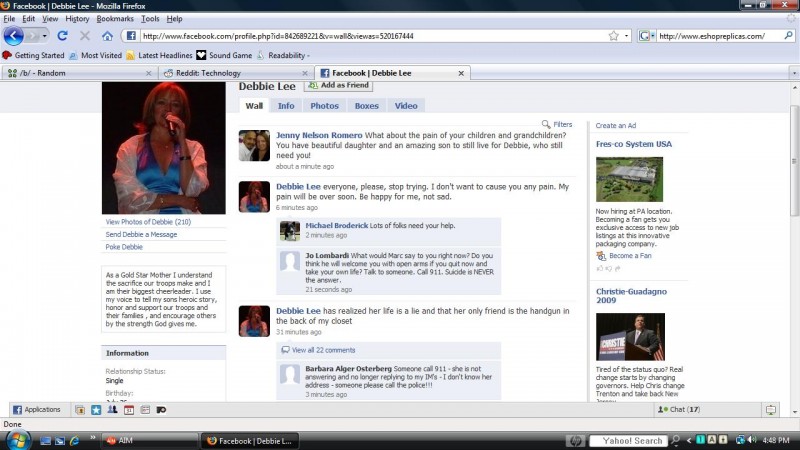Click the Add as Friend button

(x=338, y=86)
